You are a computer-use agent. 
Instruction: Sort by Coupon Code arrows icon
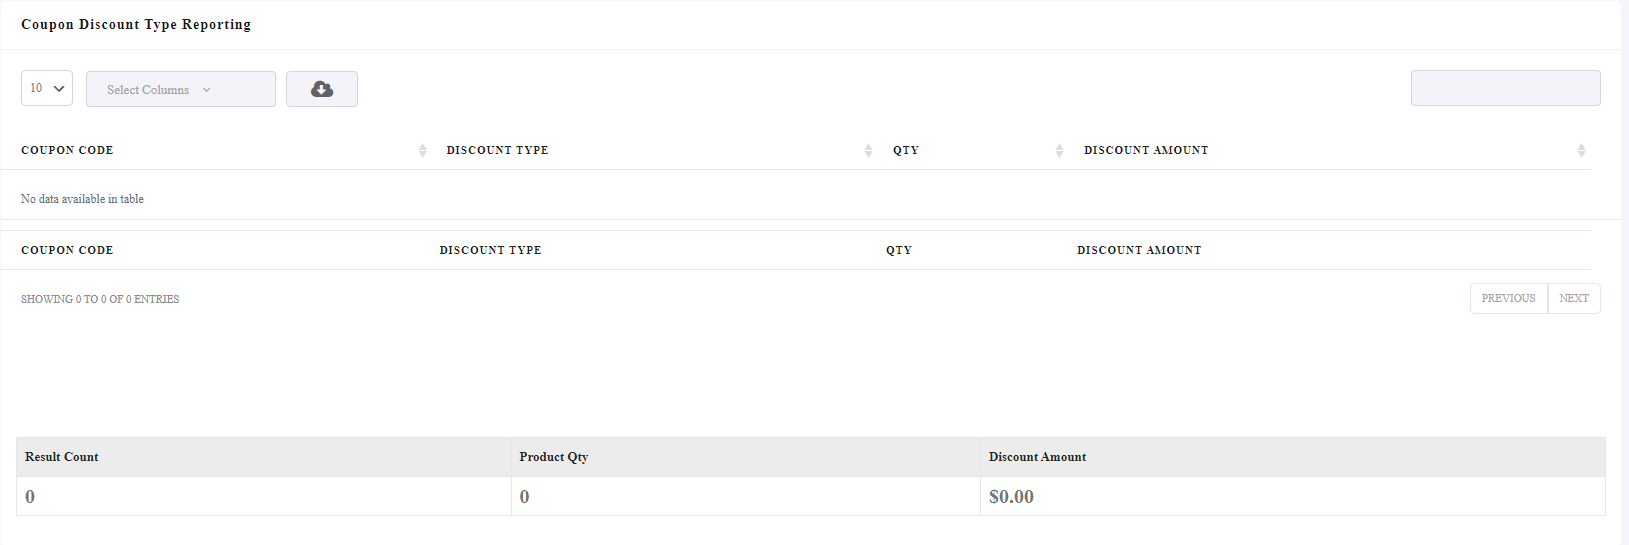422,150
